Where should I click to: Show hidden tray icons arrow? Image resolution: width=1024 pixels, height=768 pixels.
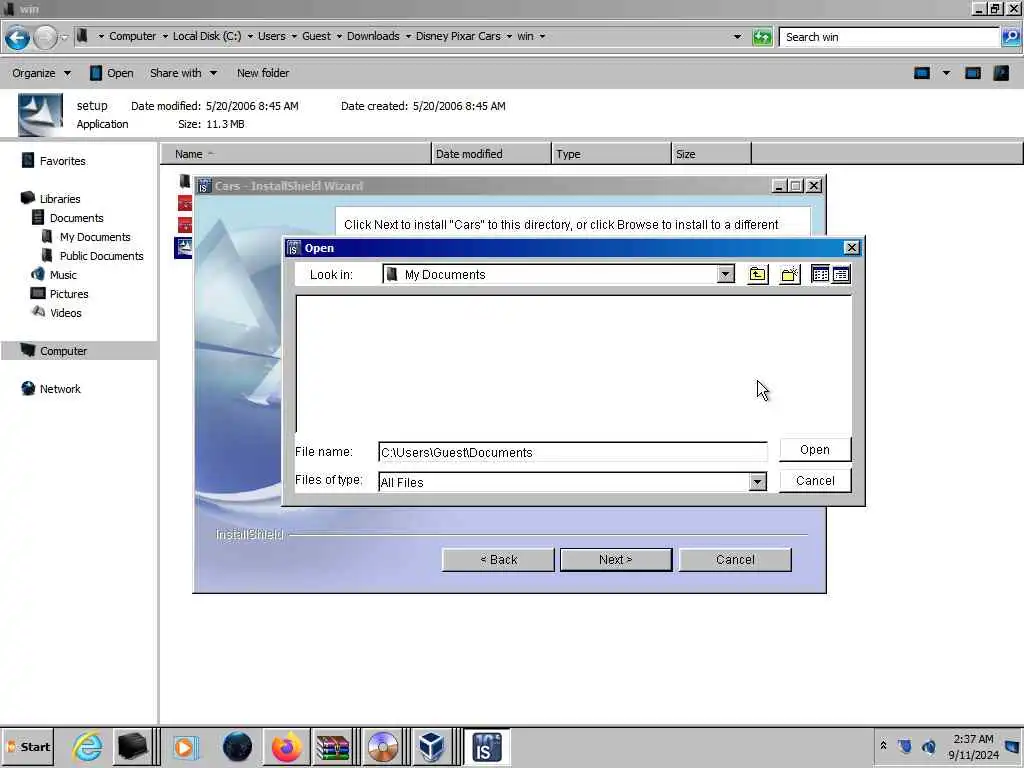pos(883,745)
